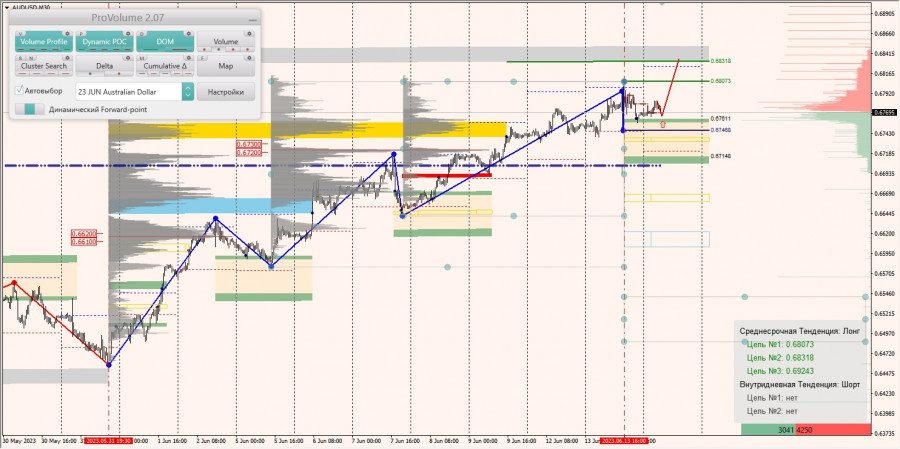The width and height of the screenshot is (900, 449).
Task: Open gear settings on Dynamic POC button
Action: click(x=128, y=33)
